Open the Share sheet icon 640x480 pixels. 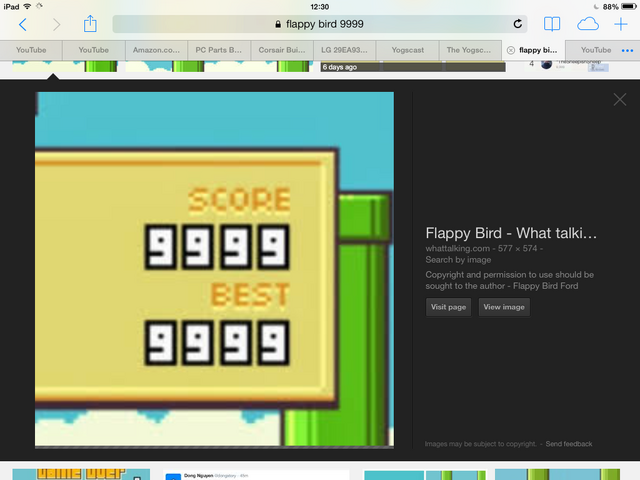(90, 24)
